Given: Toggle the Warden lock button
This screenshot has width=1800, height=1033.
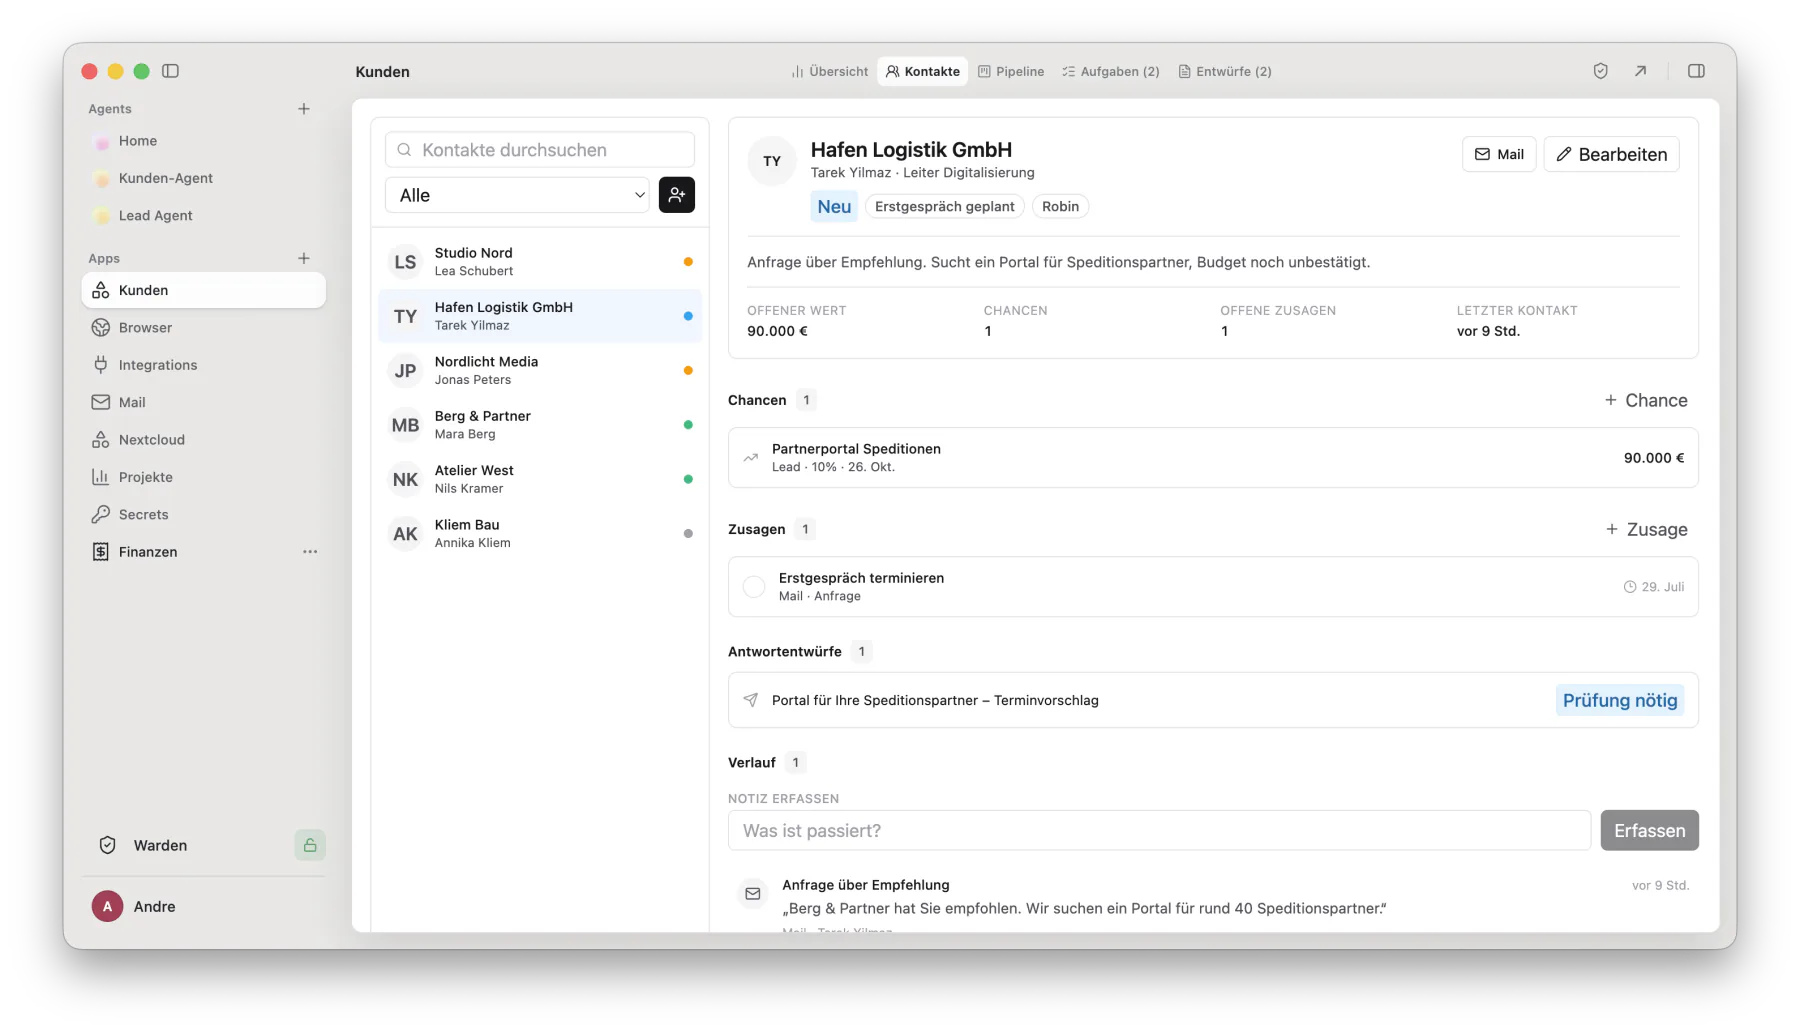Looking at the screenshot, I should [x=310, y=845].
